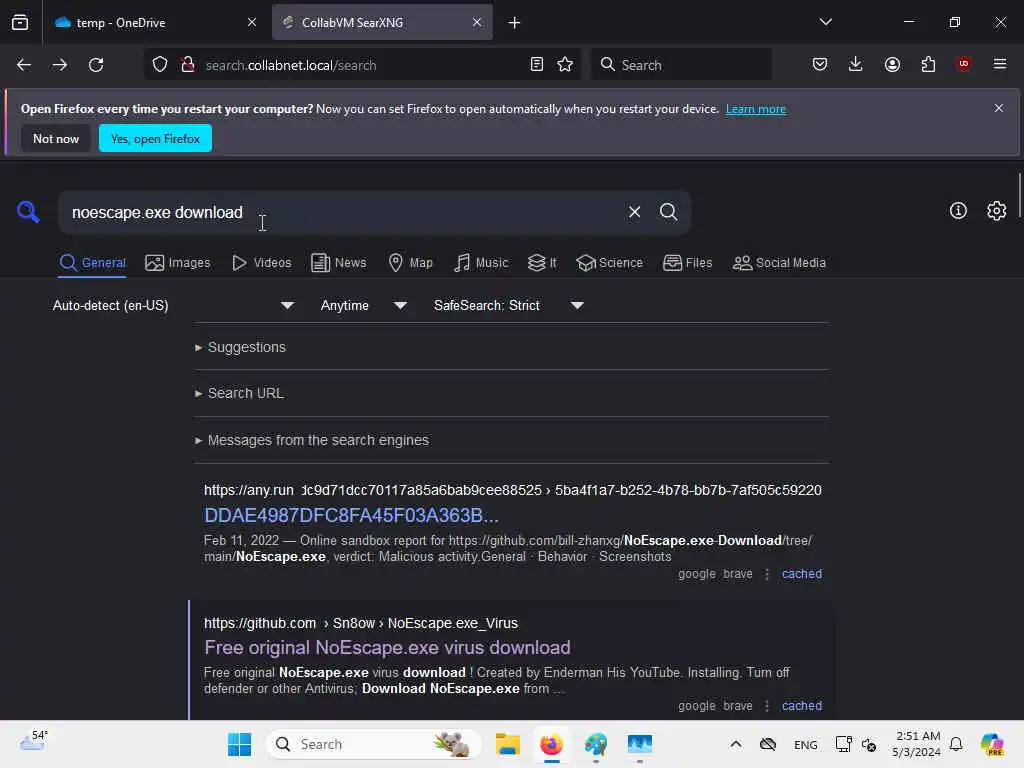Screen dimensions: 1024x768
Task: Save page to Pocket
Action: (820, 65)
